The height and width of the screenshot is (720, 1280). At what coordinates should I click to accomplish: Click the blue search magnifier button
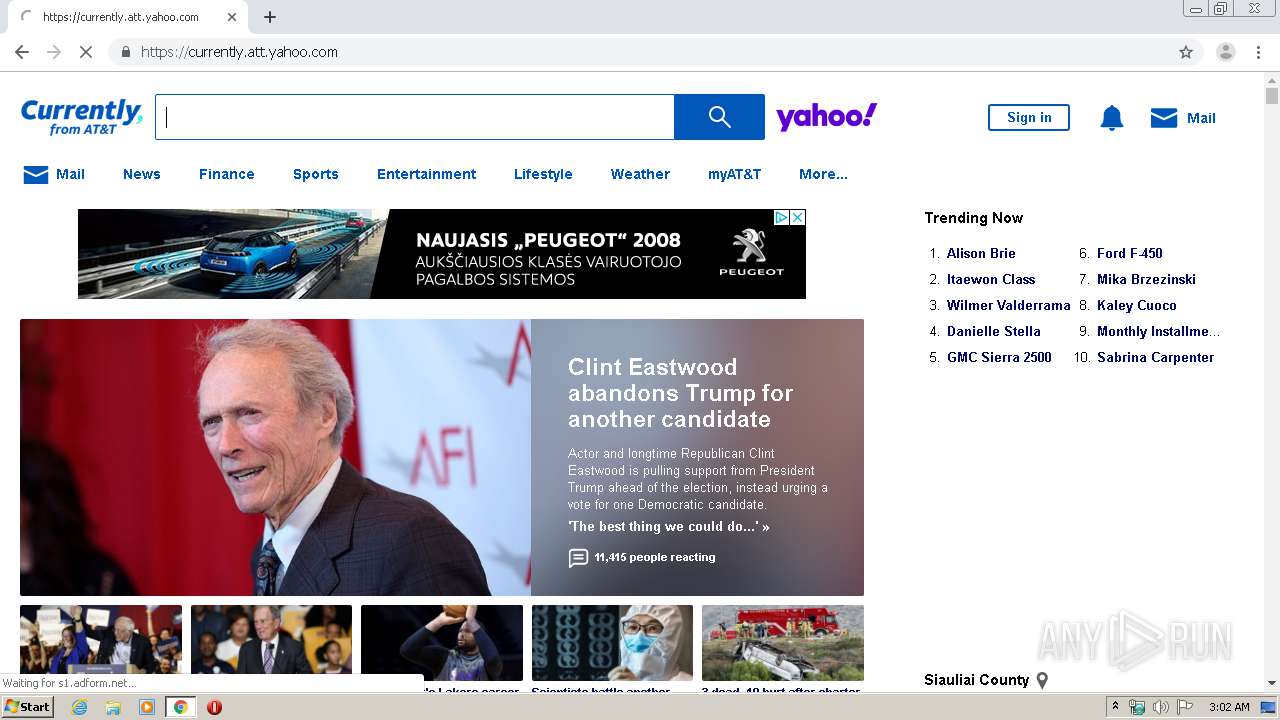(719, 117)
